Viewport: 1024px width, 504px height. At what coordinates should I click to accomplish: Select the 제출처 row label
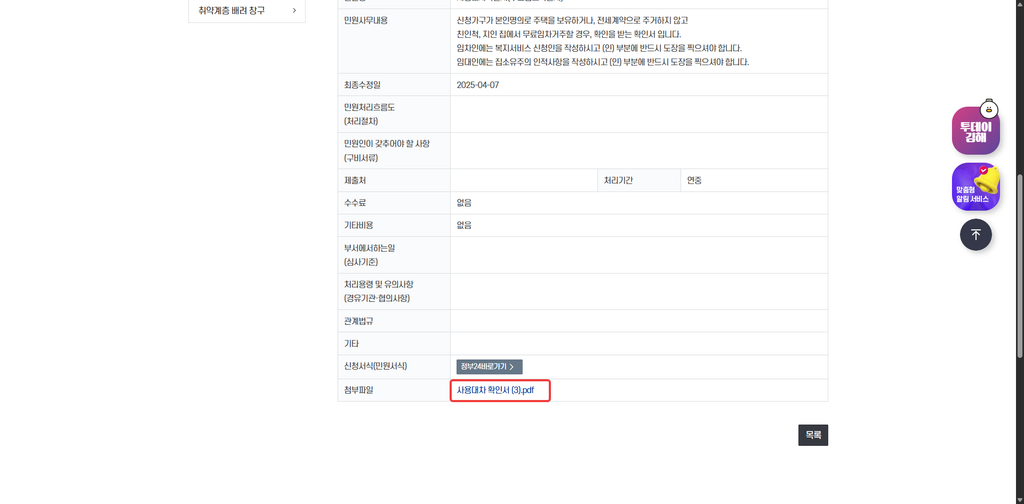(355, 180)
